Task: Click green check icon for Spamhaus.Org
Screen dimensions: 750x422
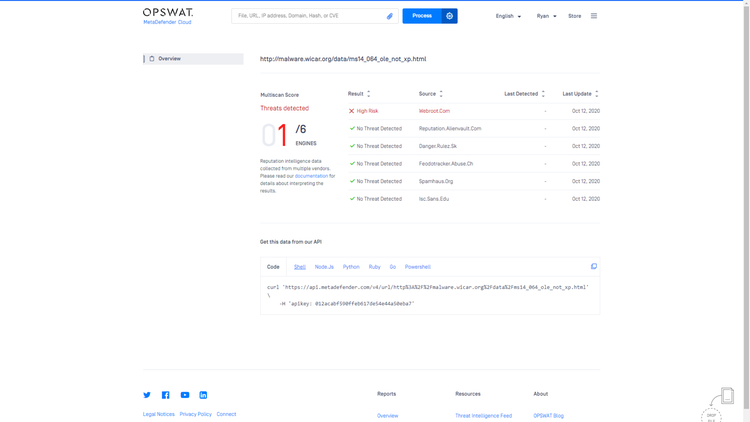Action: point(352,181)
